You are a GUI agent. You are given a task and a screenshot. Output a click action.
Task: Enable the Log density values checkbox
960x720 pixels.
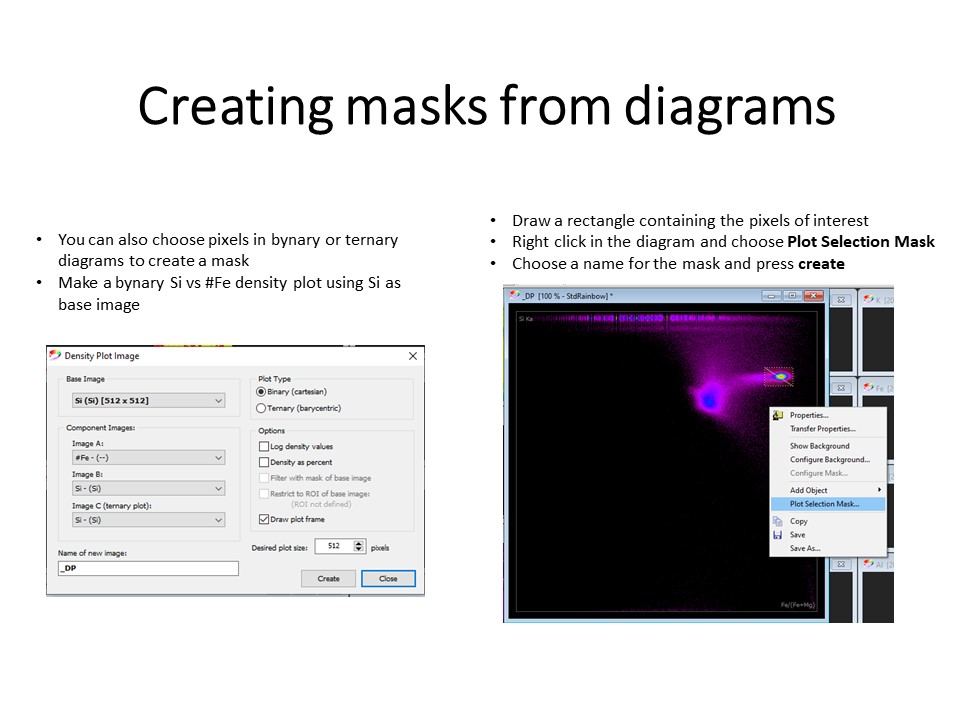pos(264,447)
